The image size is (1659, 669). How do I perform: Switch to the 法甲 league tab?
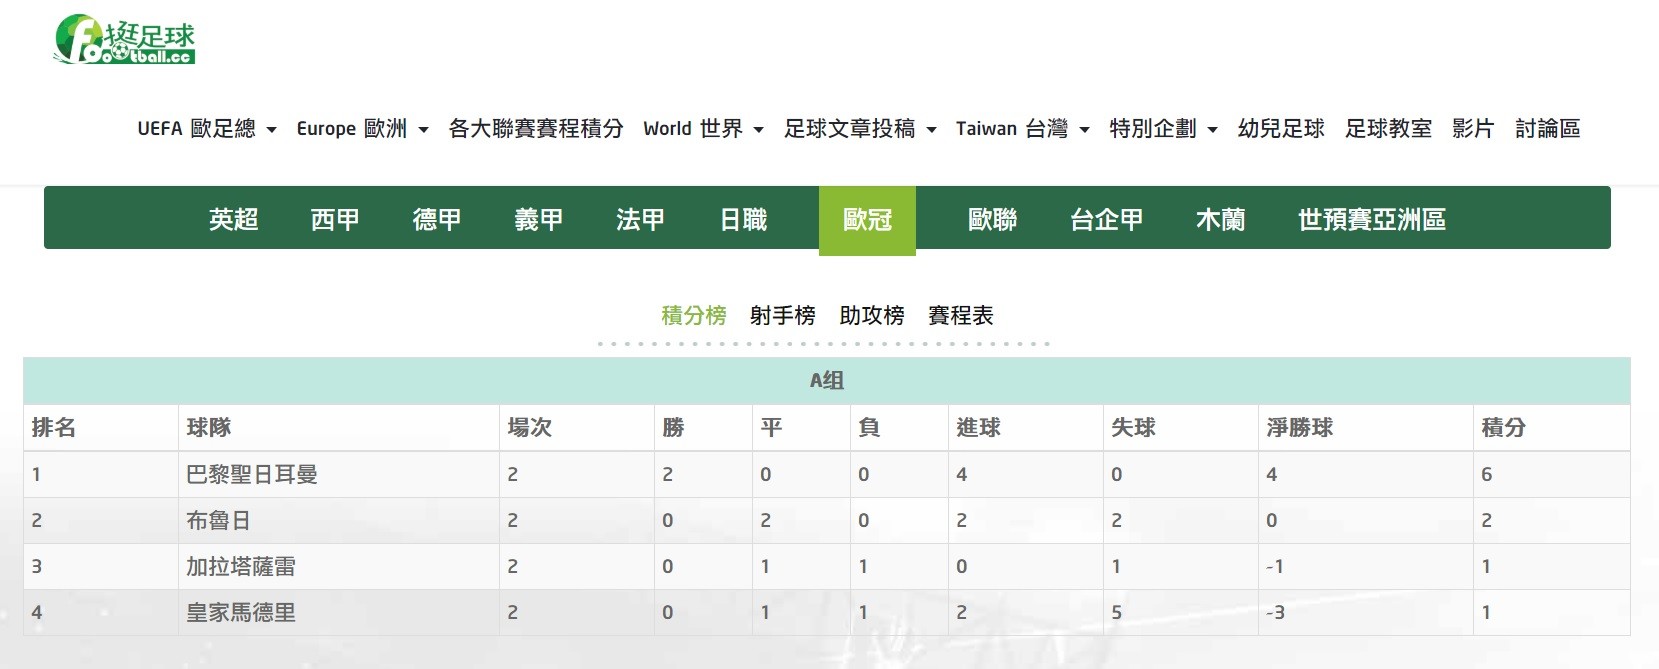click(641, 219)
